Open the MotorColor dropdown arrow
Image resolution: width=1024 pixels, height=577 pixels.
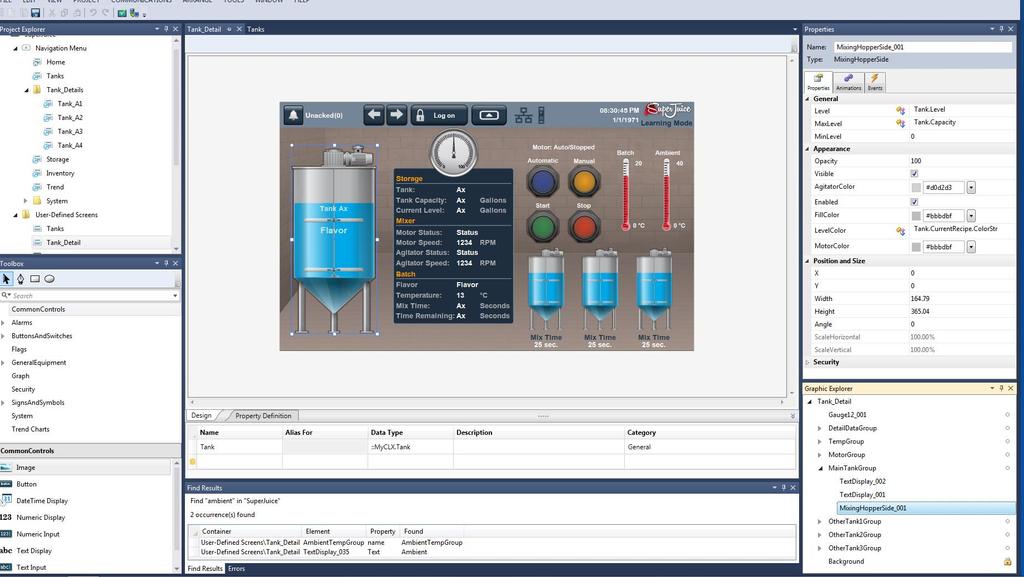pos(971,247)
